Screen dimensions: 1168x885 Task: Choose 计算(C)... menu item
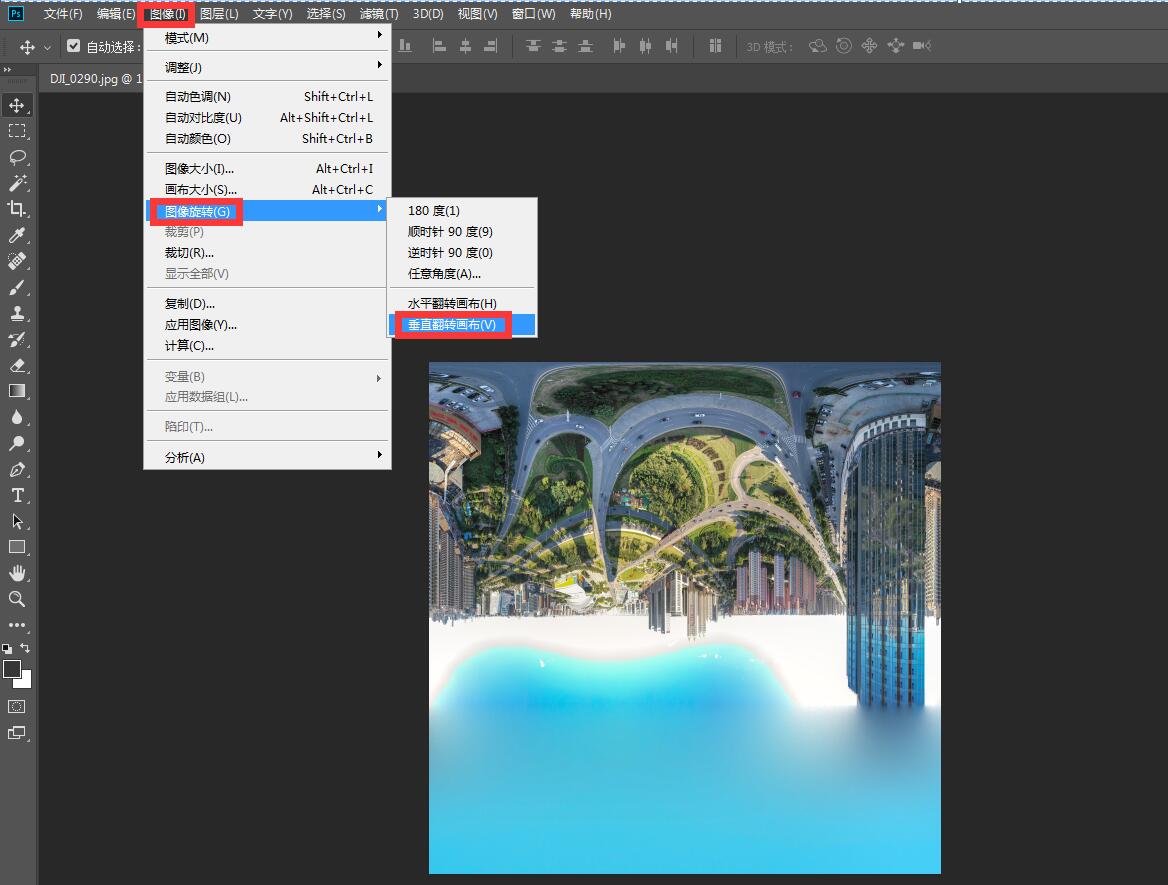[267, 345]
